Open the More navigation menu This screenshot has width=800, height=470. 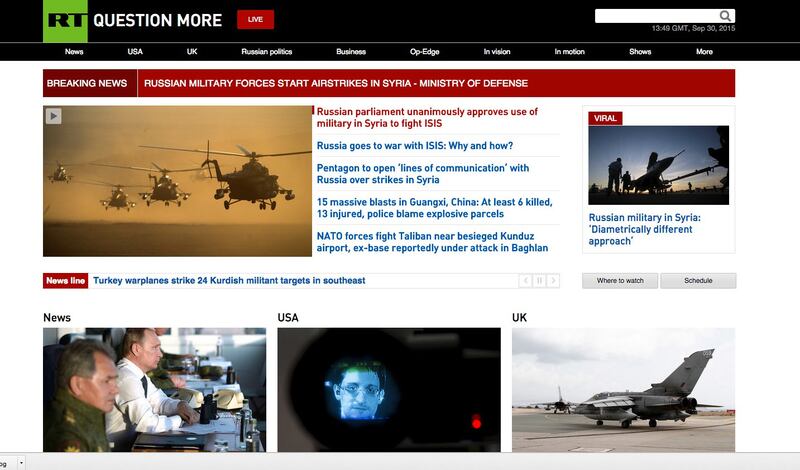coord(704,52)
